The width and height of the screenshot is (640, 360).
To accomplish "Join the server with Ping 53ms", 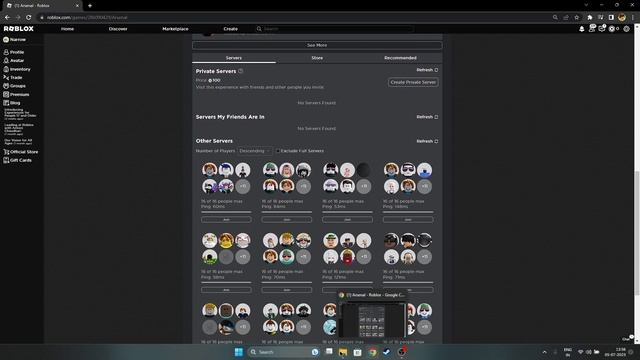I will pyautogui.click(x=347, y=220).
